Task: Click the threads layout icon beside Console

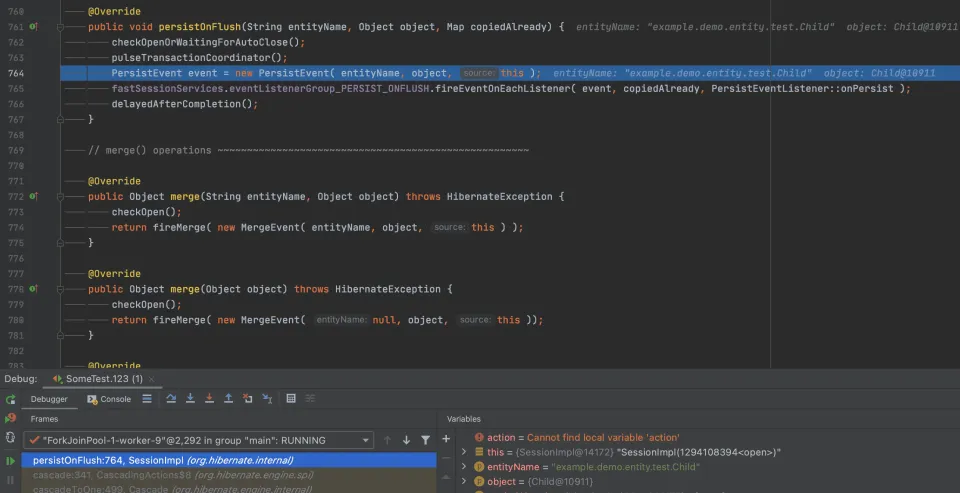Action: (x=147, y=399)
